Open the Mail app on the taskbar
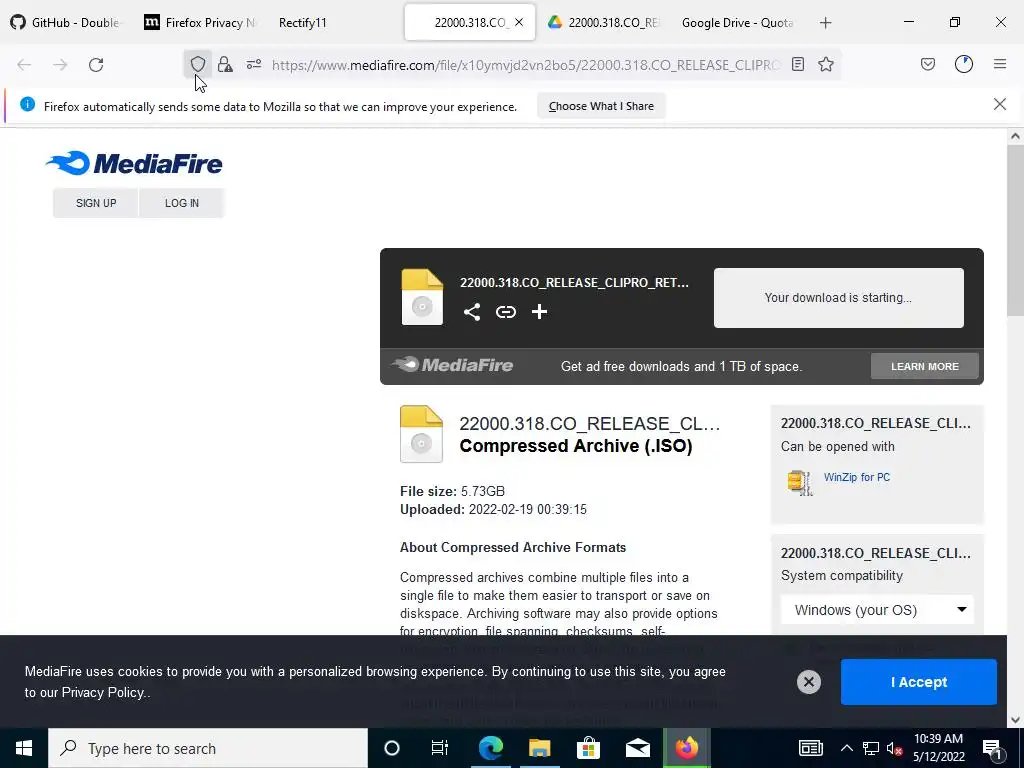The width and height of the screenshot is (1024, 768). [637, 748]
